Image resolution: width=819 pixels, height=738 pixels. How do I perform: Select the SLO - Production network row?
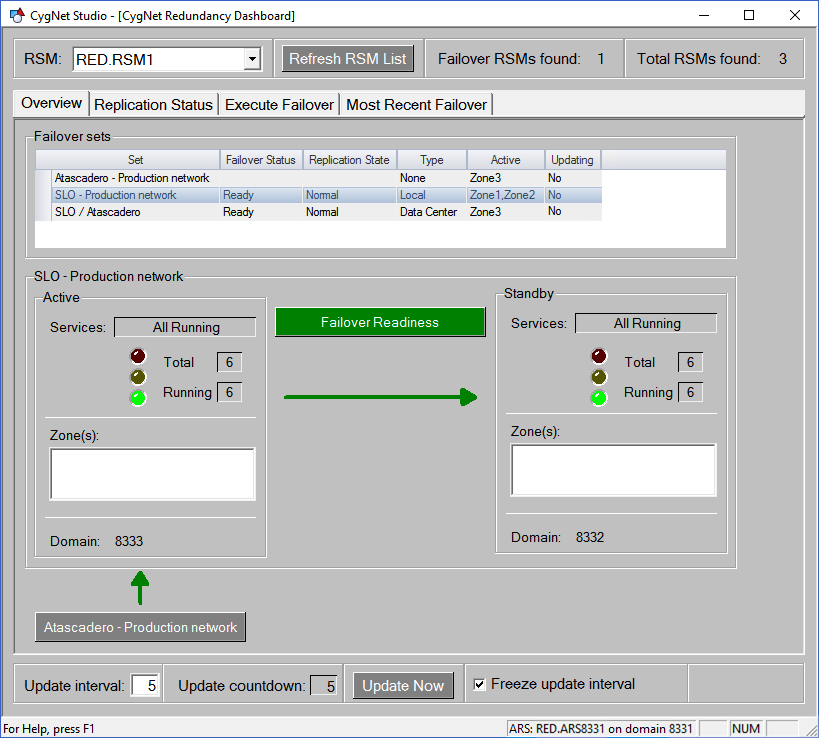(319, 195)
